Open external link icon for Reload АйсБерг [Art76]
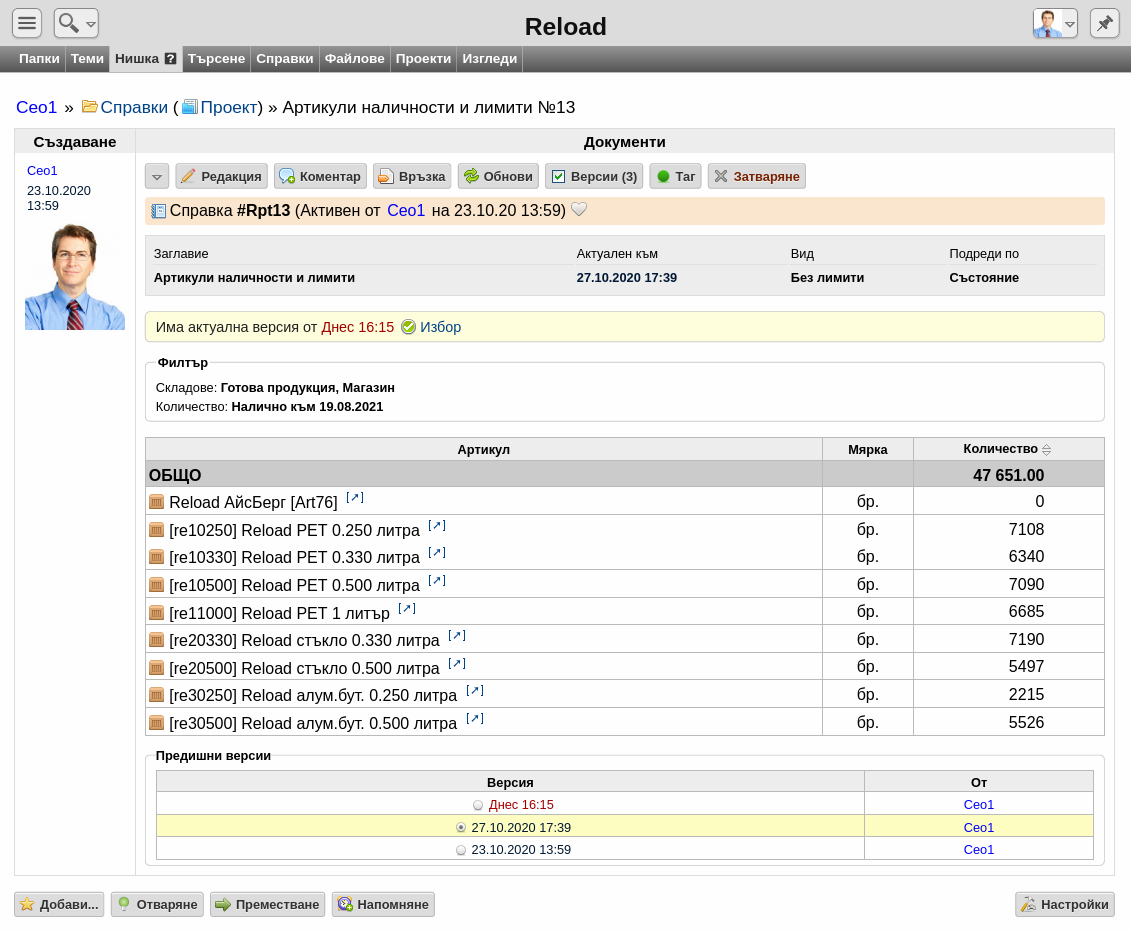The image size is (1131, 932). coord(355,498)
